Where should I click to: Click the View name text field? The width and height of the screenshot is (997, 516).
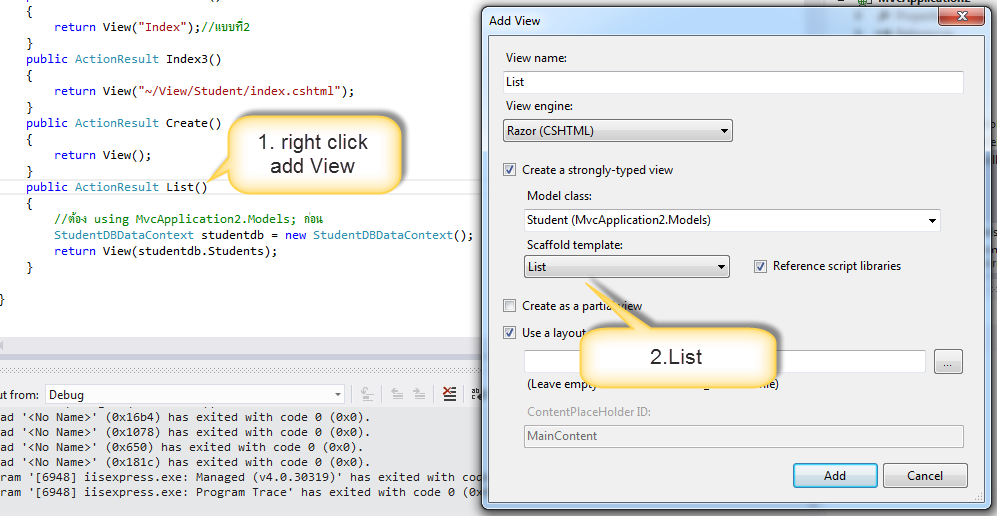click(733, 82)
